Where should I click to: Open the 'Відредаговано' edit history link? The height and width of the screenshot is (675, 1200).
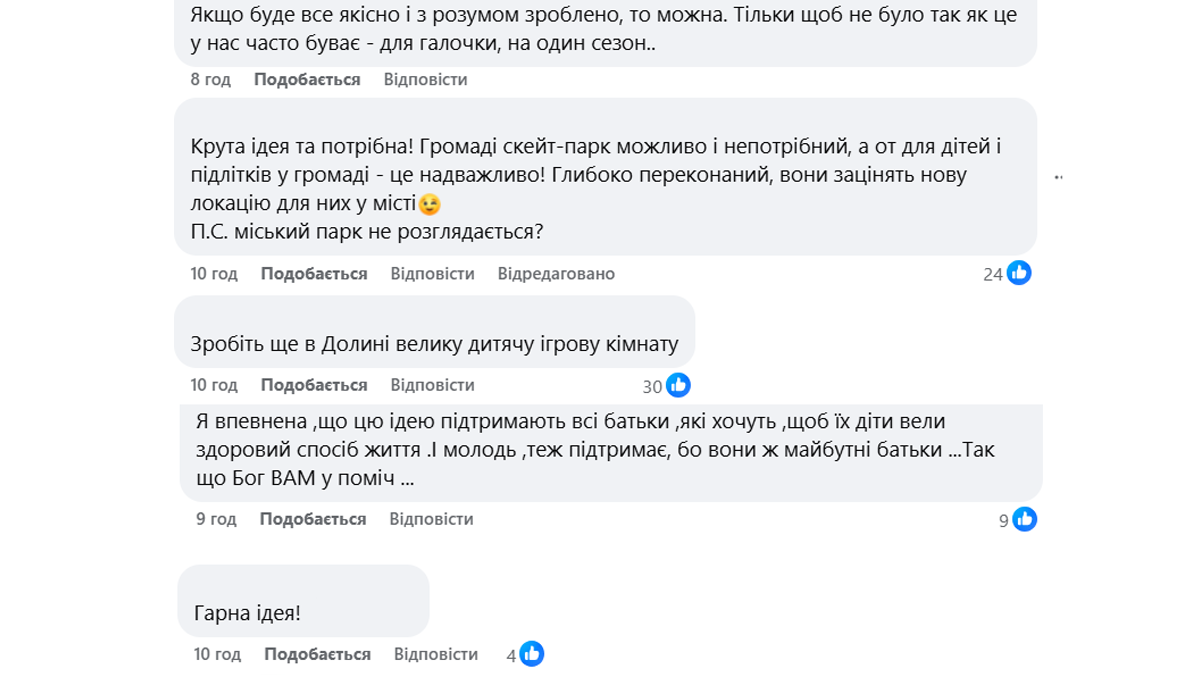tap(556, 274)
